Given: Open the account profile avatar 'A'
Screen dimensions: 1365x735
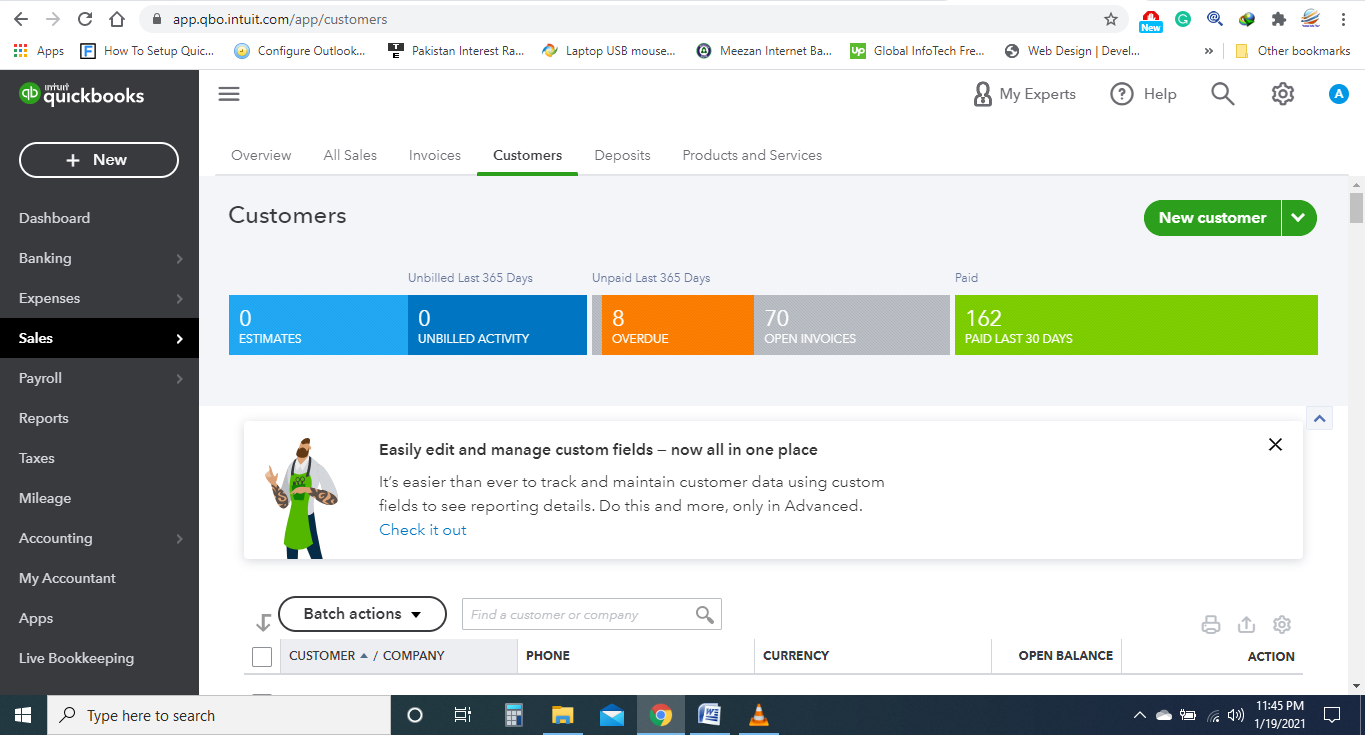Looking at the screenshot, I should tap(1339, 94).
